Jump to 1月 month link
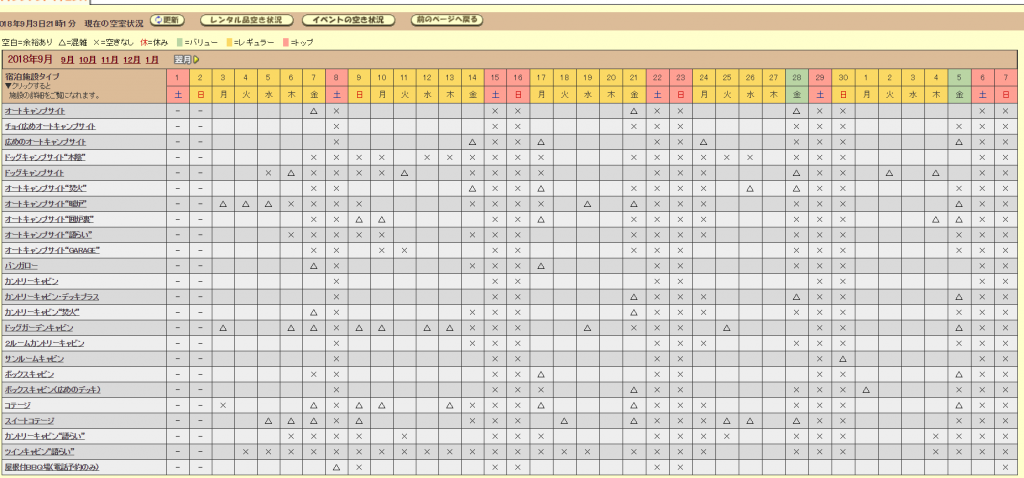Viewport: 1024px width, 478px height. (151, 59)
